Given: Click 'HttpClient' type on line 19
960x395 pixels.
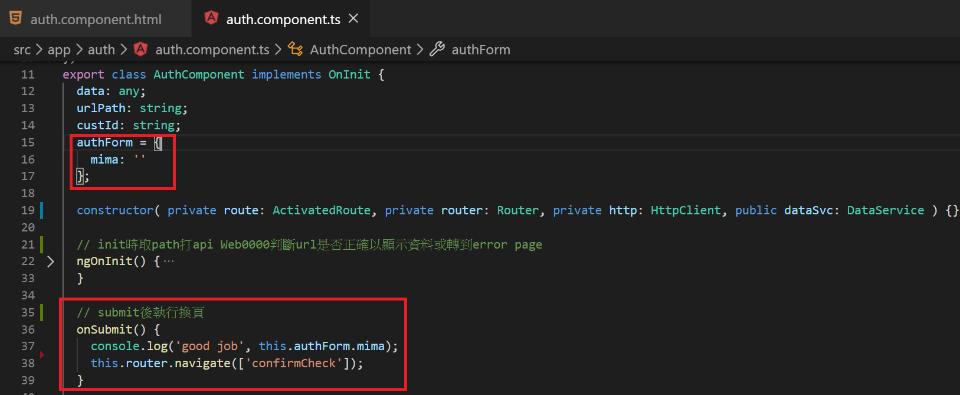Looking at the screenshot, I should tap(685, 210).
